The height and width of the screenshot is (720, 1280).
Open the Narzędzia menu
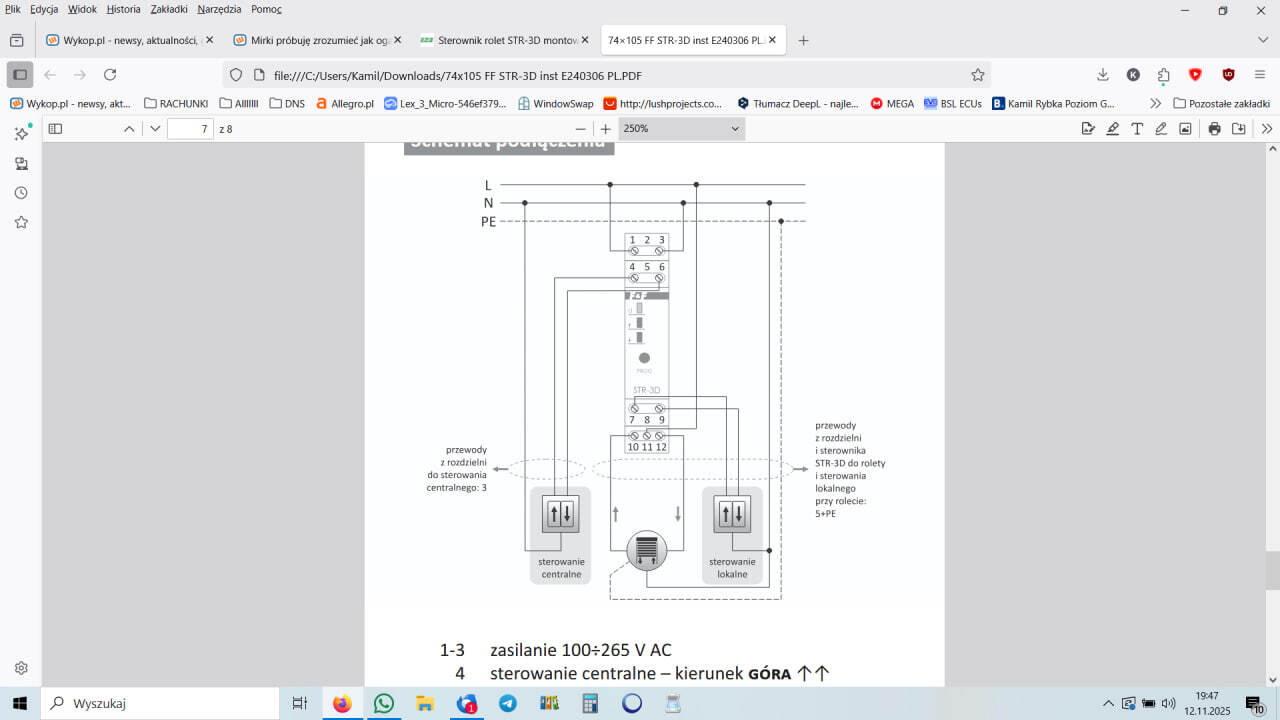pos(219,9)
